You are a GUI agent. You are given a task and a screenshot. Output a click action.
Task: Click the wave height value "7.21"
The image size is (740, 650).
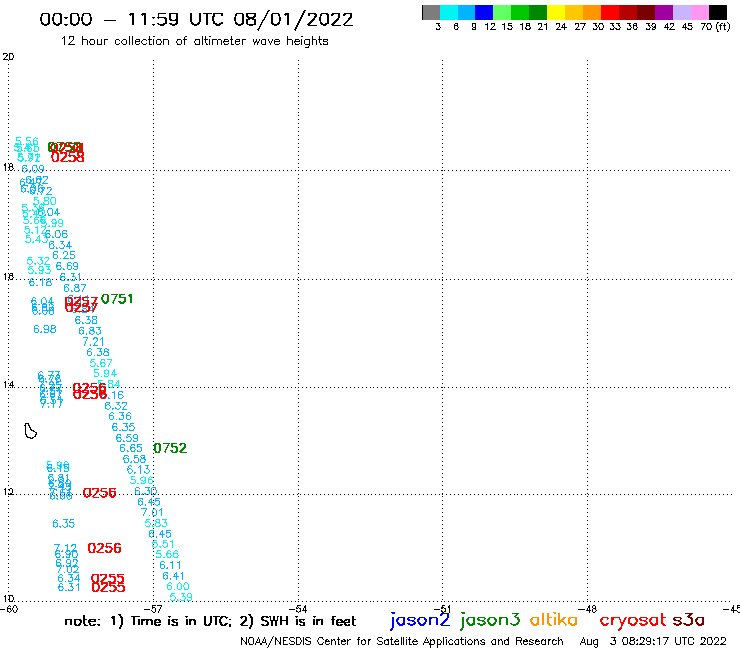tap(93, 341)
